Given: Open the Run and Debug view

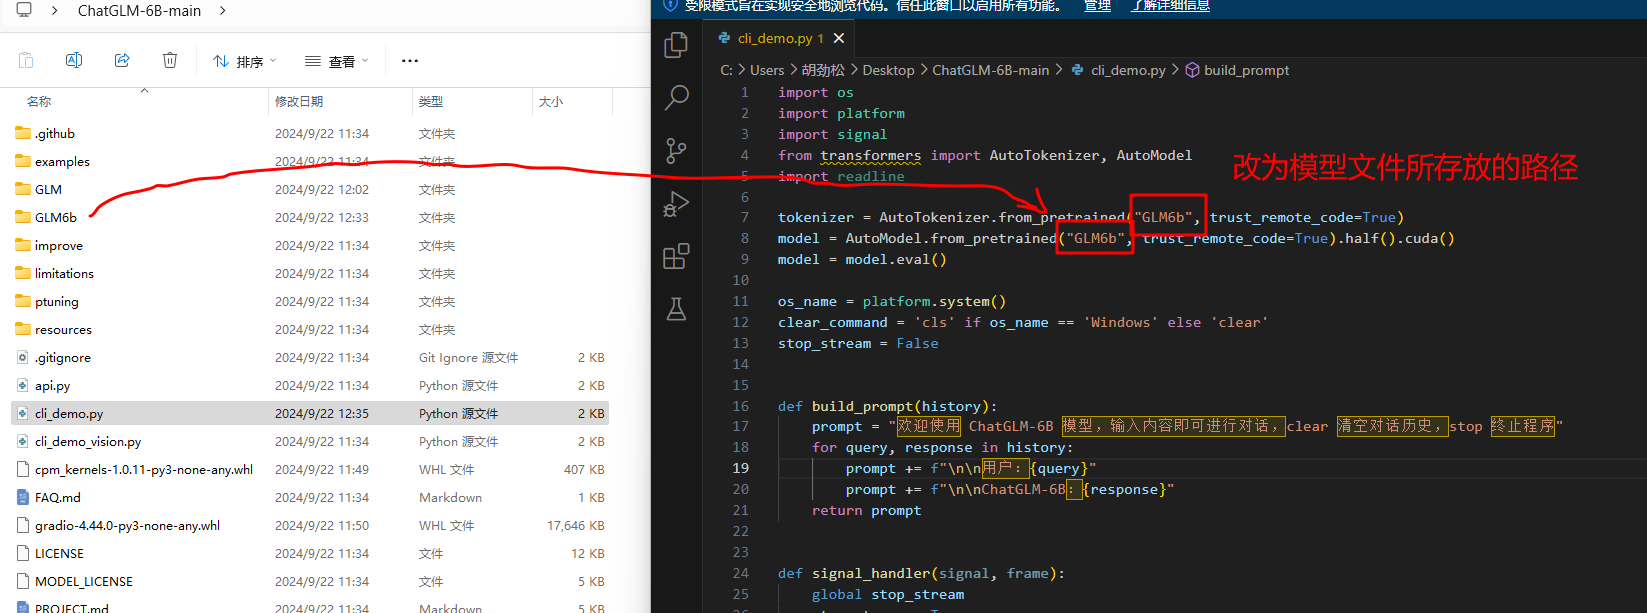Looking at the screenshot, I should tap(676, 203).
